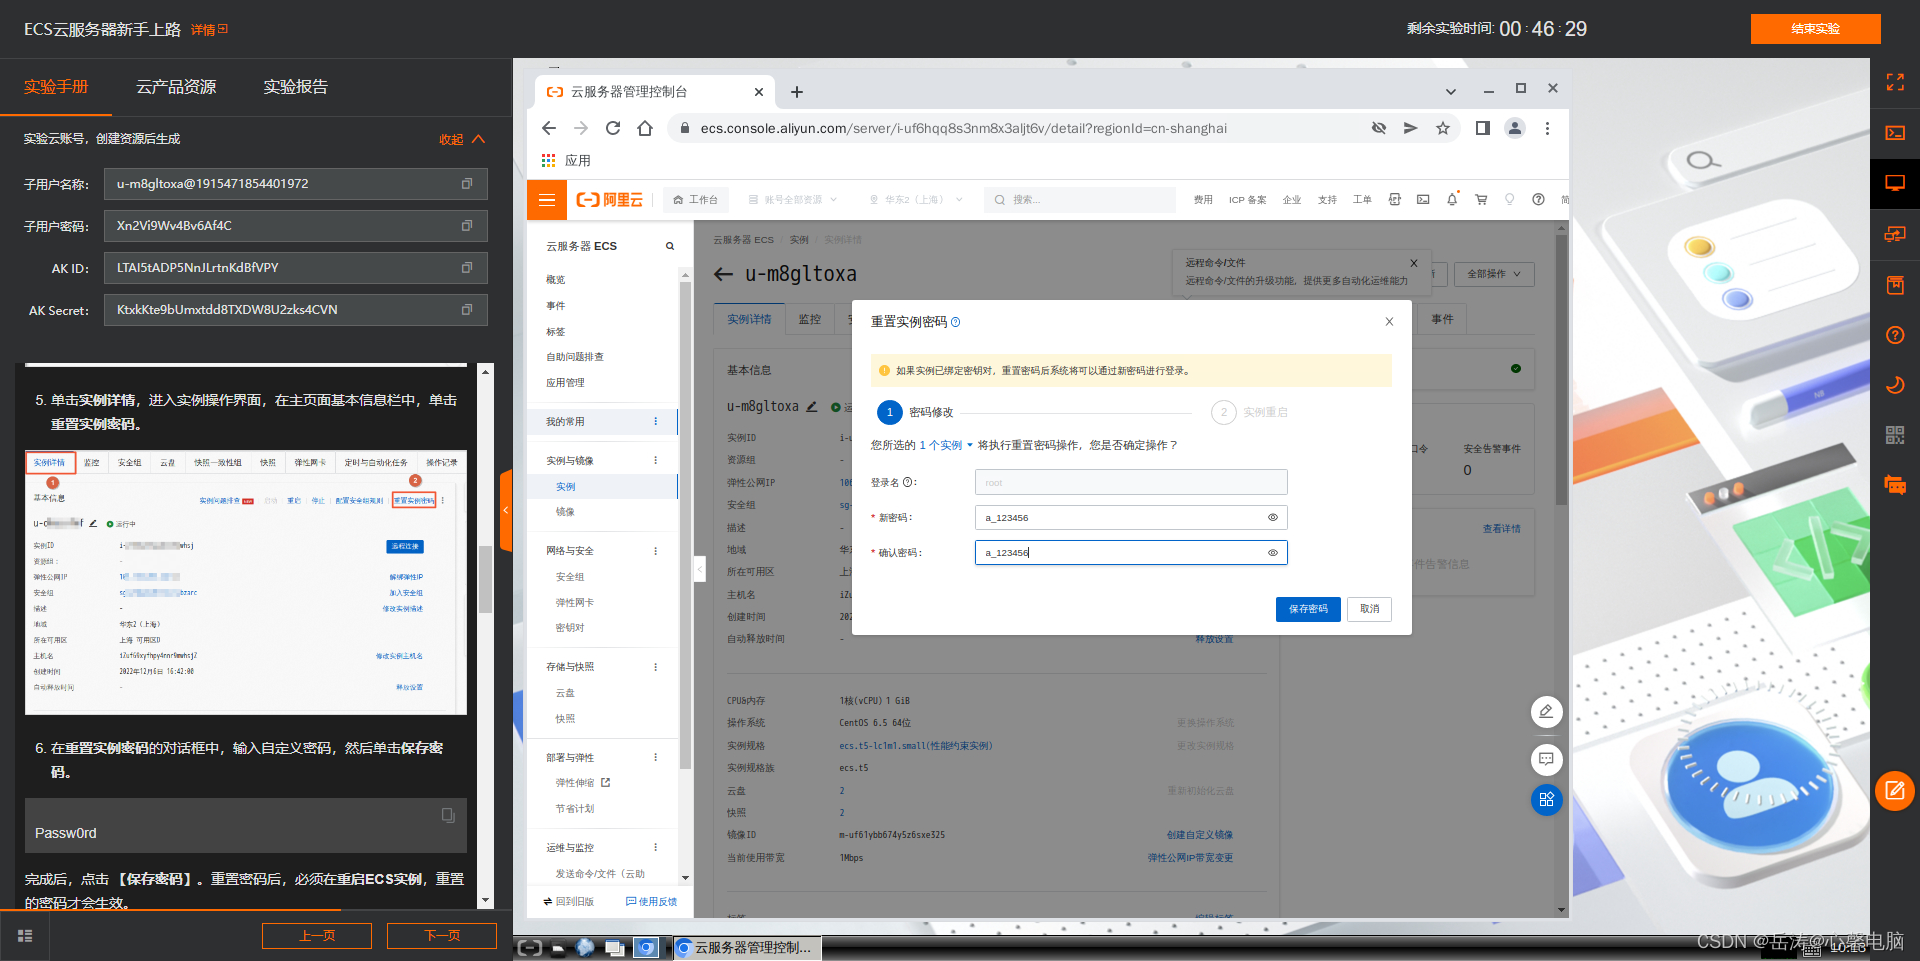Viewport: 1920px width, 961px height.
Task: Copy the 子用户名称 value with its copy icon
Action: [x=466, y=184]
